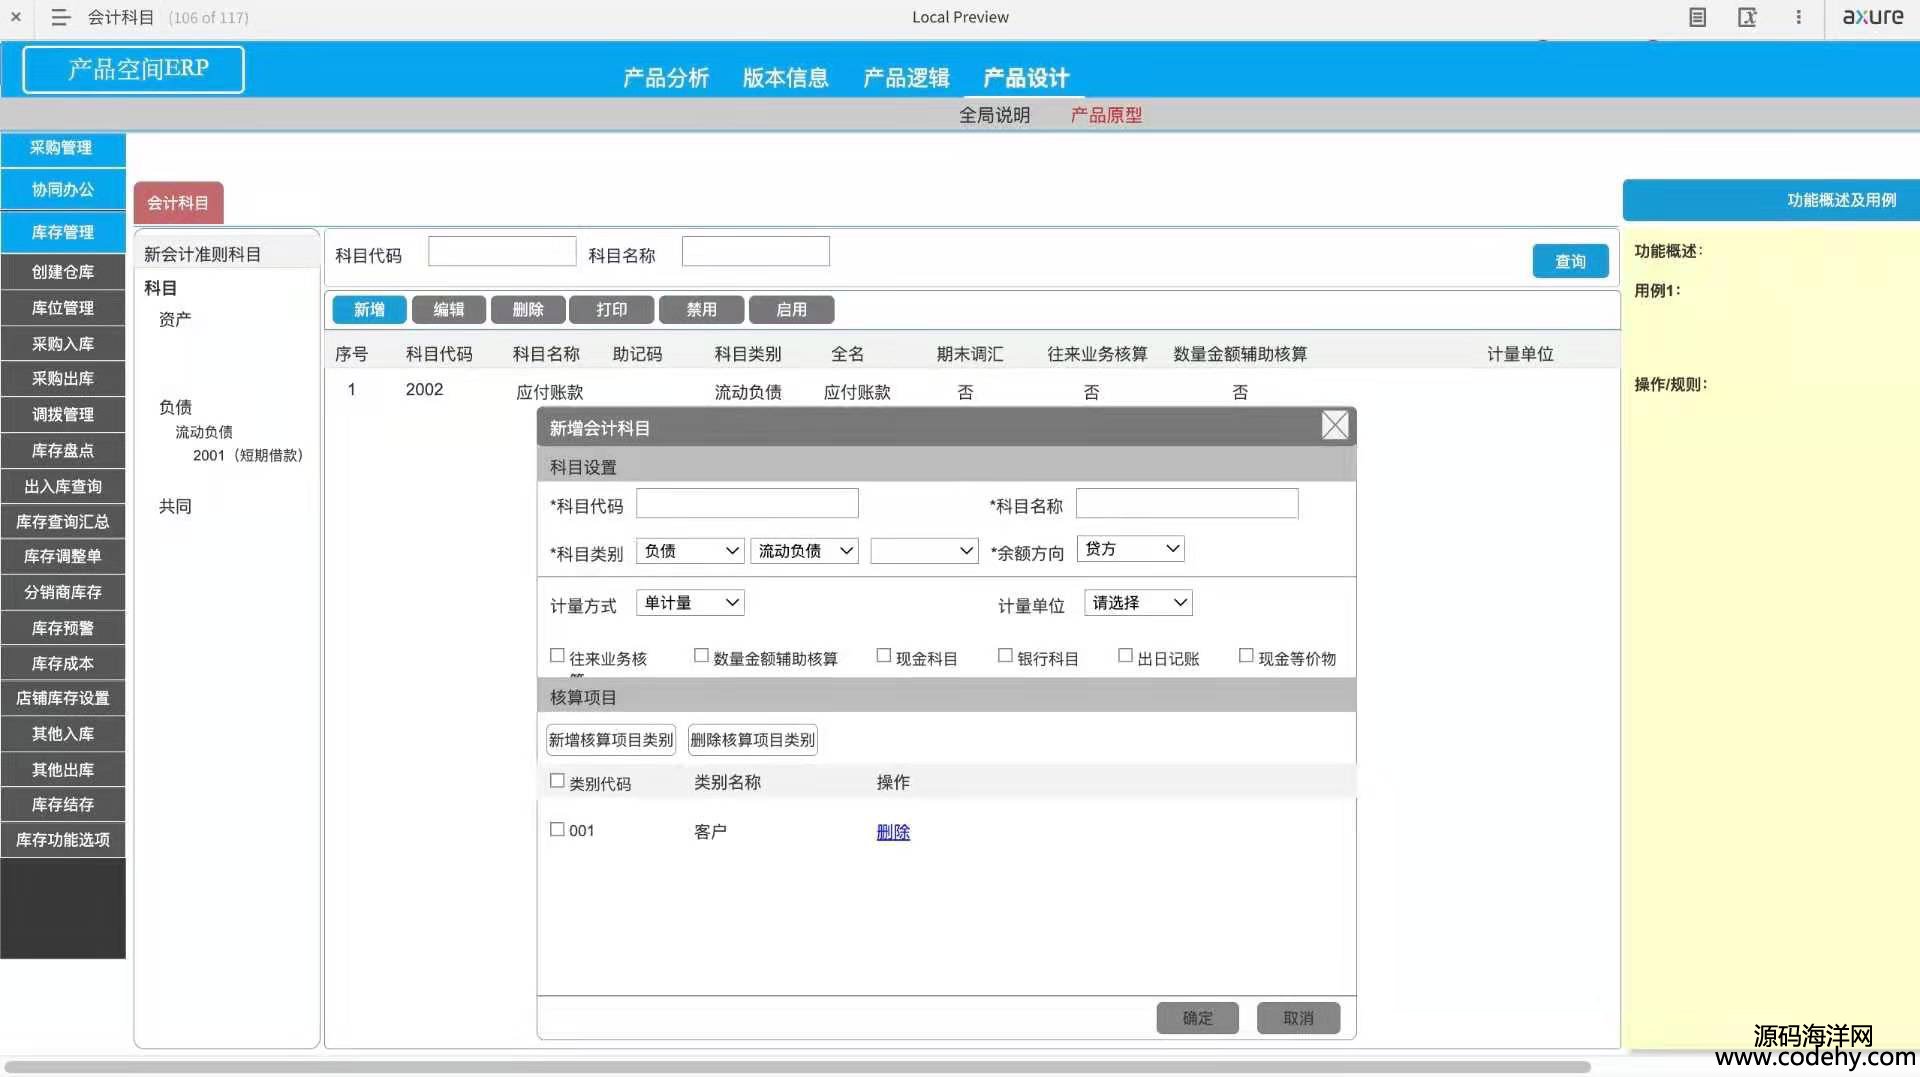Click 新增核算项目类别 button
The width and height of the screenshot is (1920, 1077).
(611, 740)
